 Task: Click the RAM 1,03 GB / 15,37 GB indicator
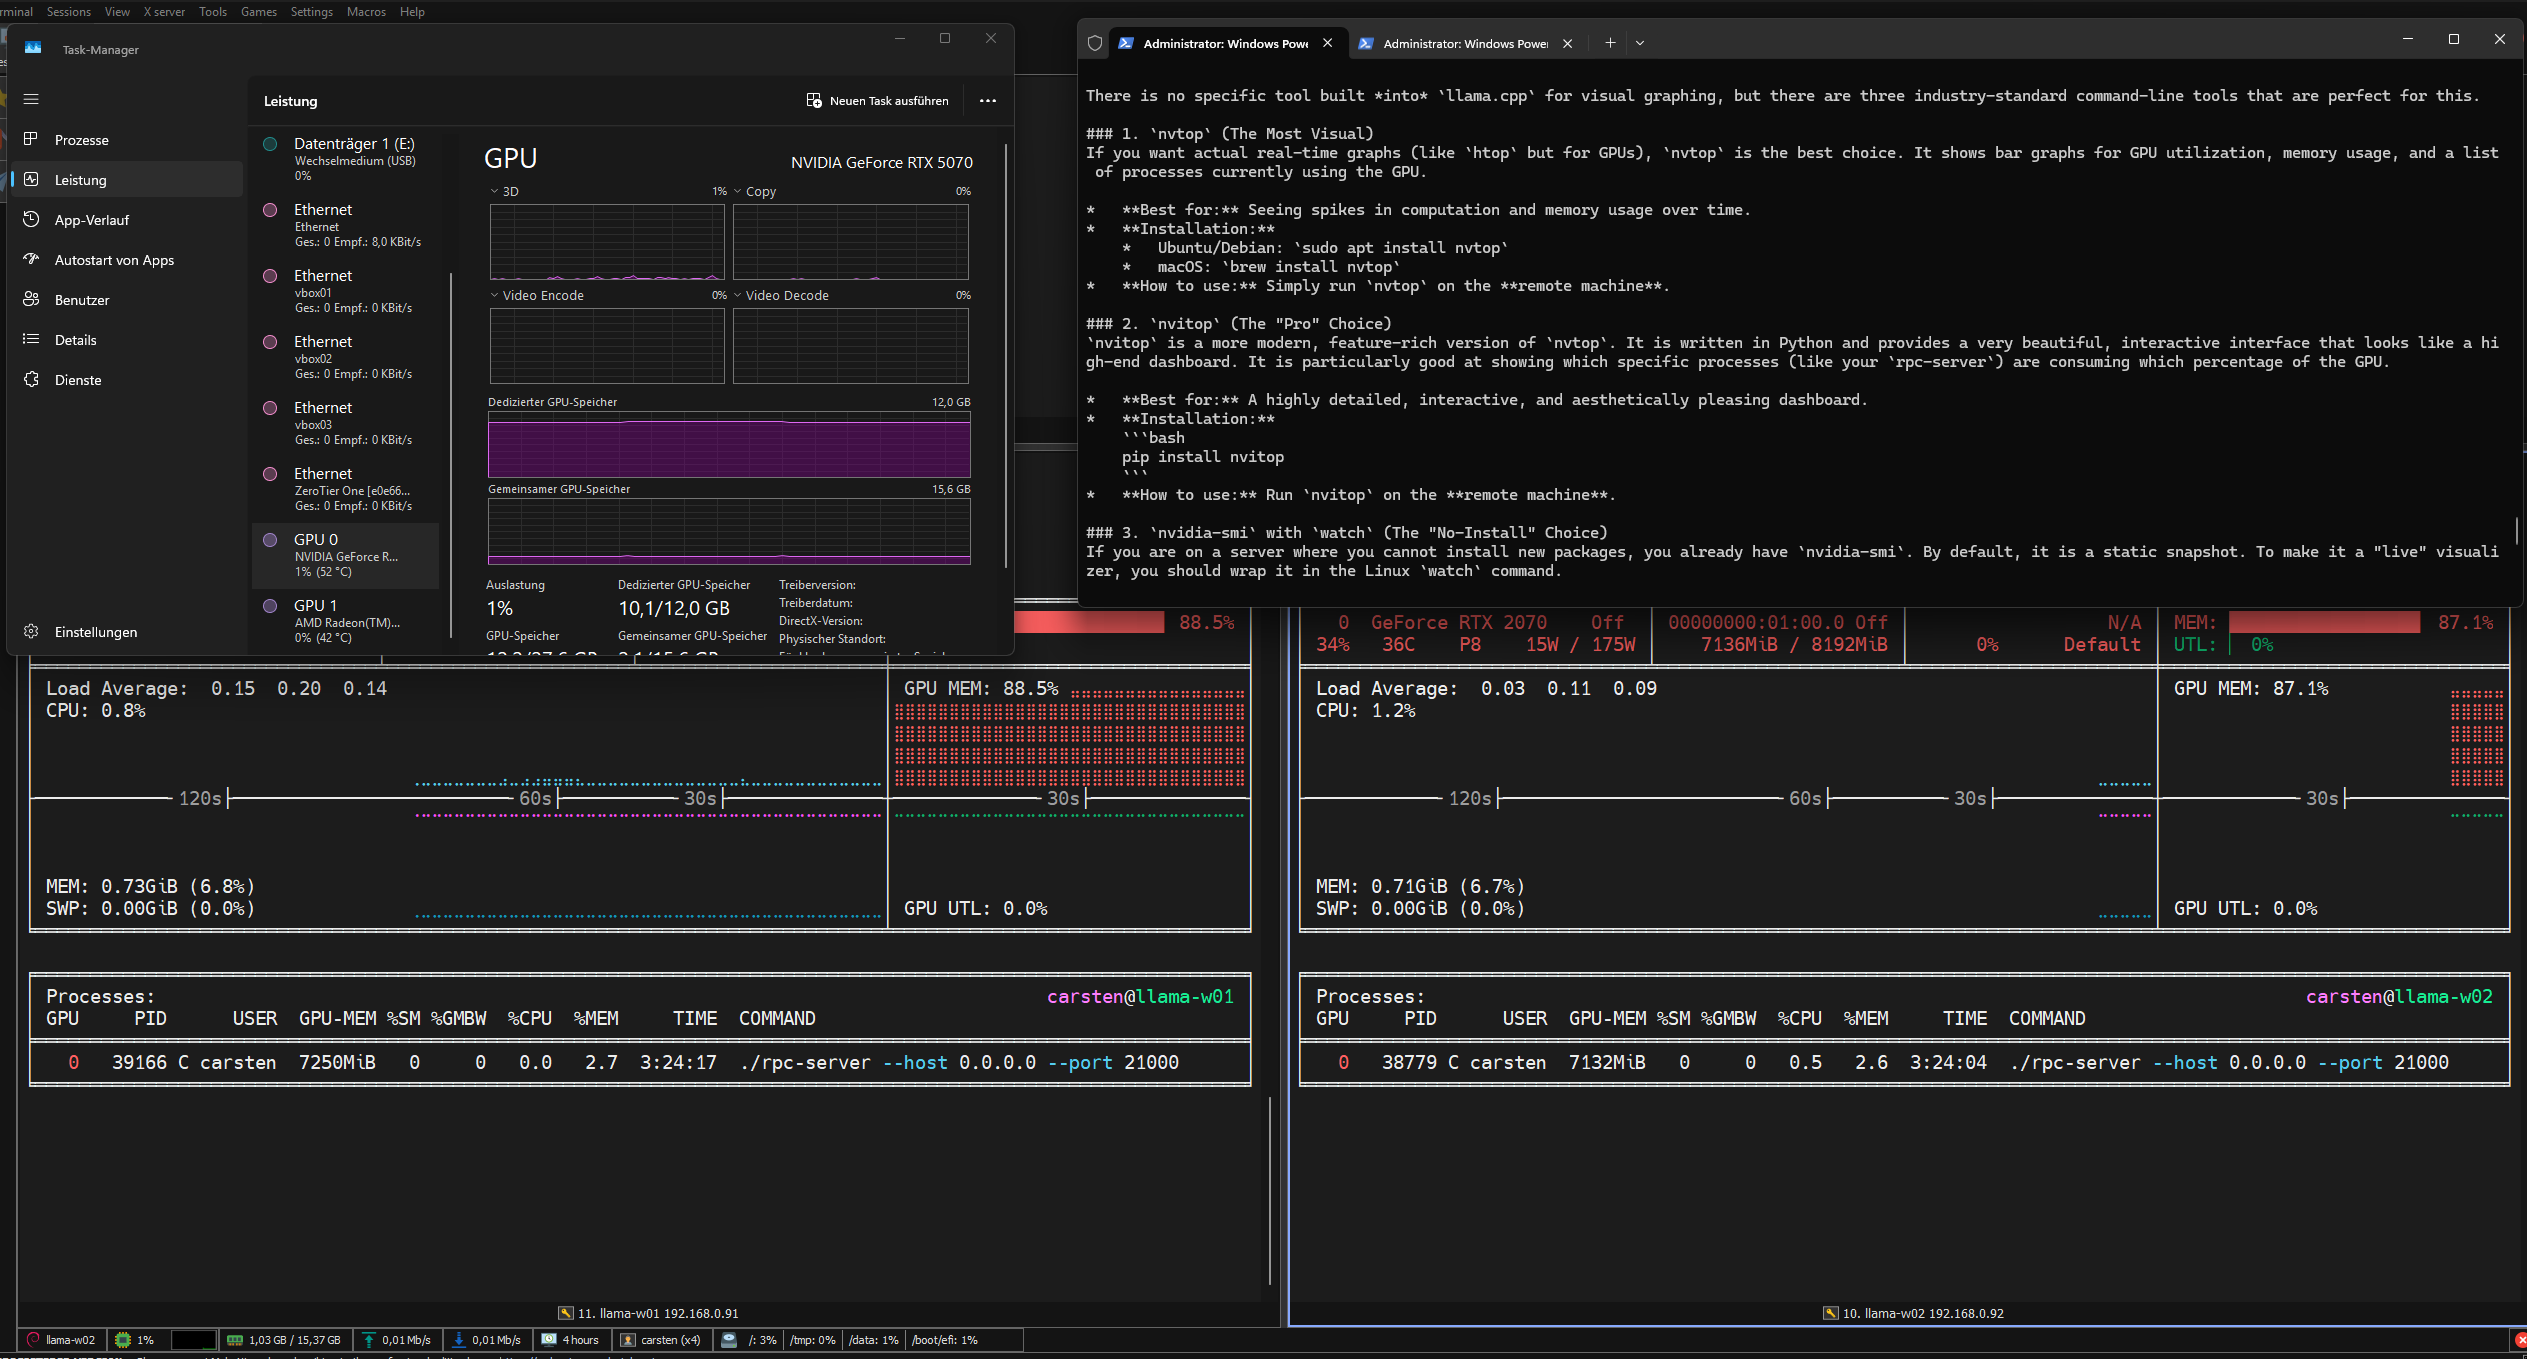[284, 1340]
